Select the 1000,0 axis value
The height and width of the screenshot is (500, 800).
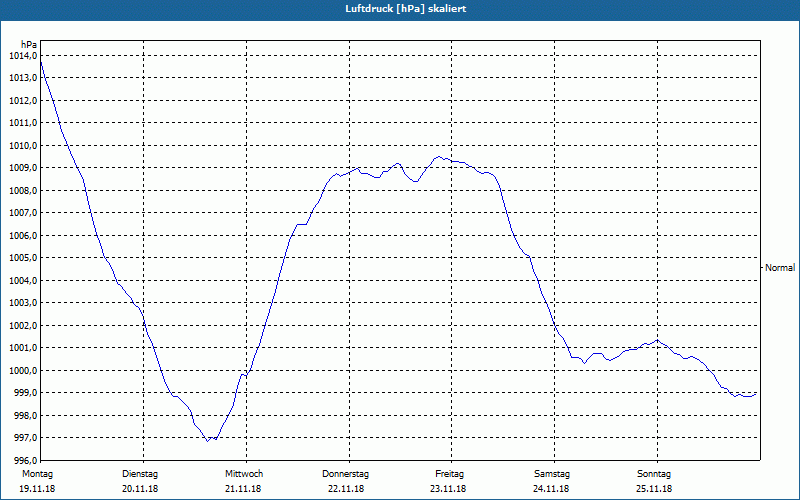click(x=23, y=370)
